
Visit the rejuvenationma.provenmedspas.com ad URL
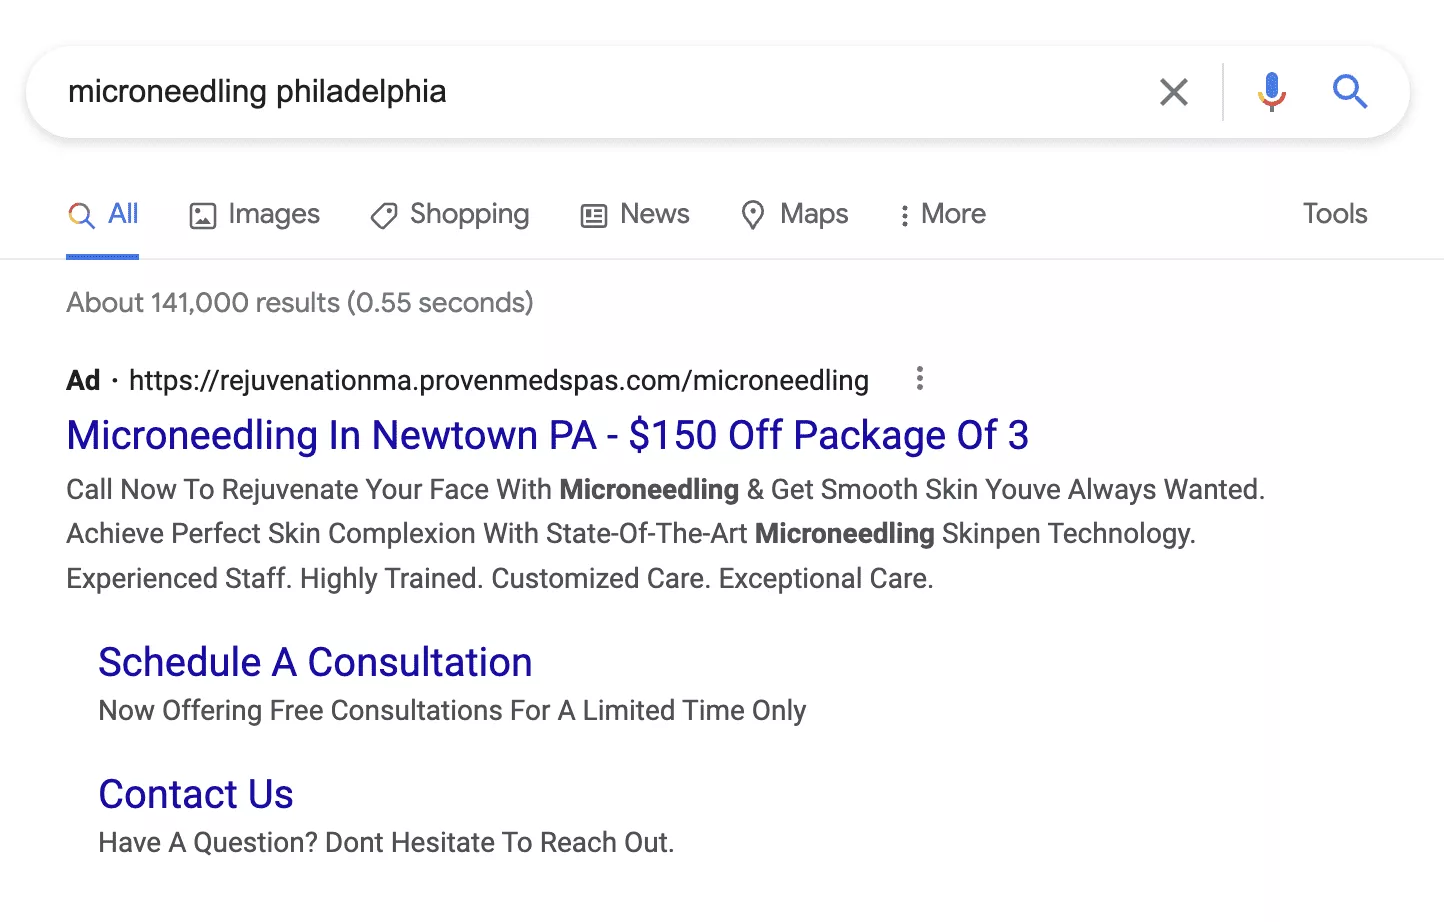(x=498, y=380)
